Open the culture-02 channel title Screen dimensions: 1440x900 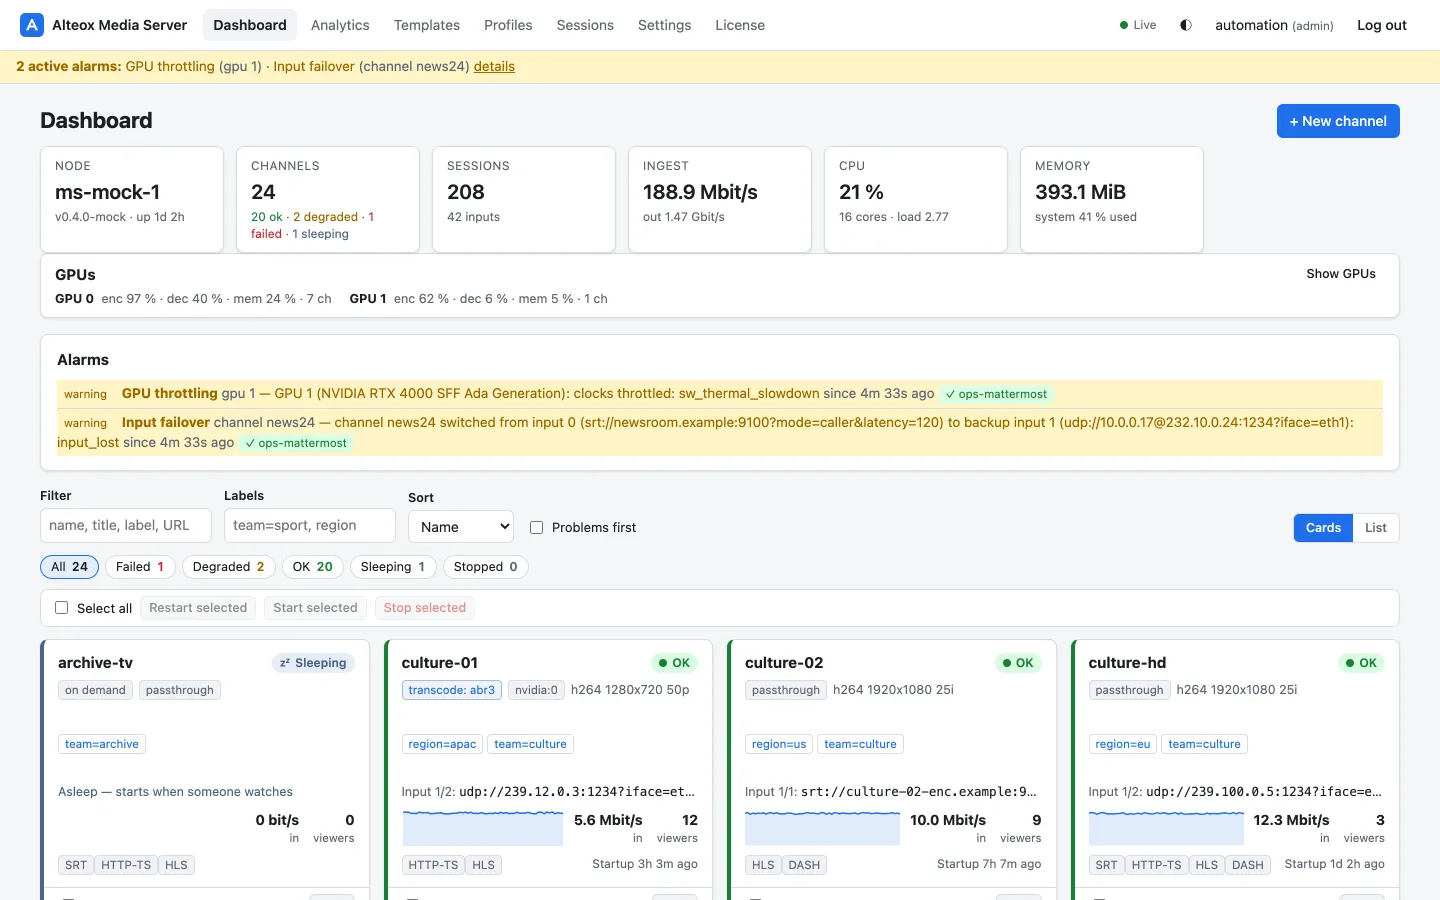pos(784,663)
